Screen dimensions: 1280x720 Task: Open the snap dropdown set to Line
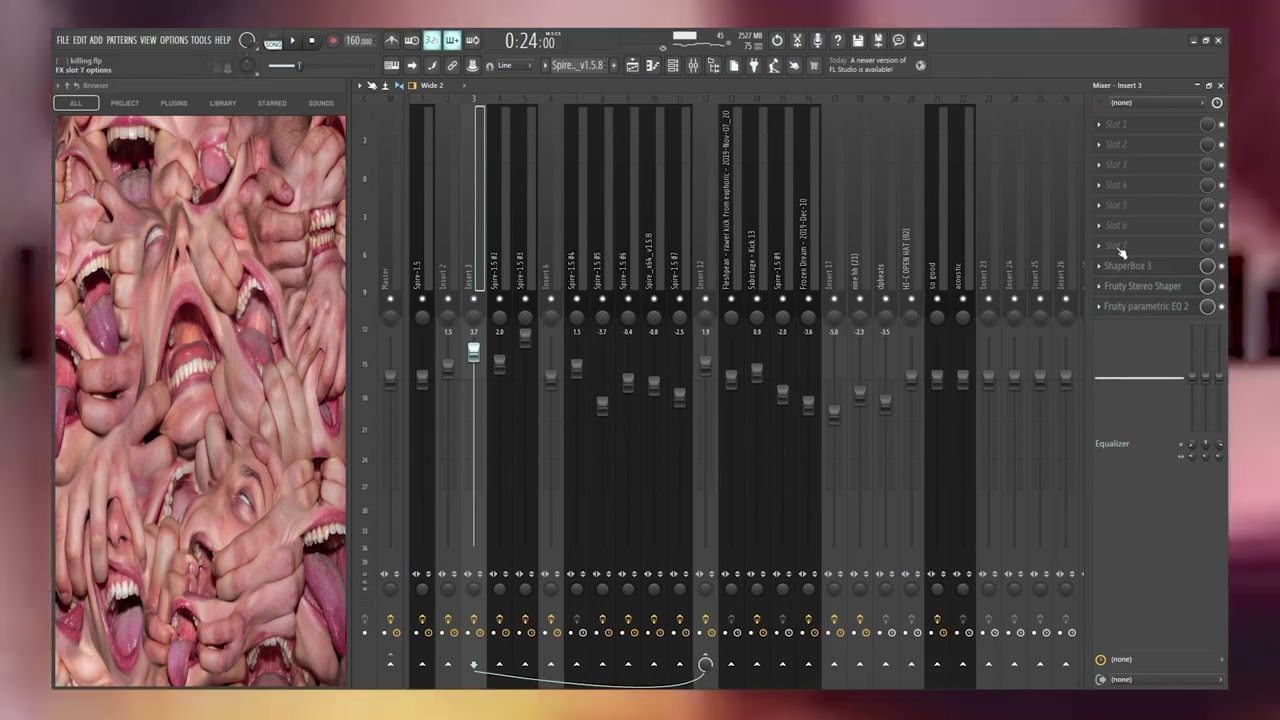(x=517, y=65)
